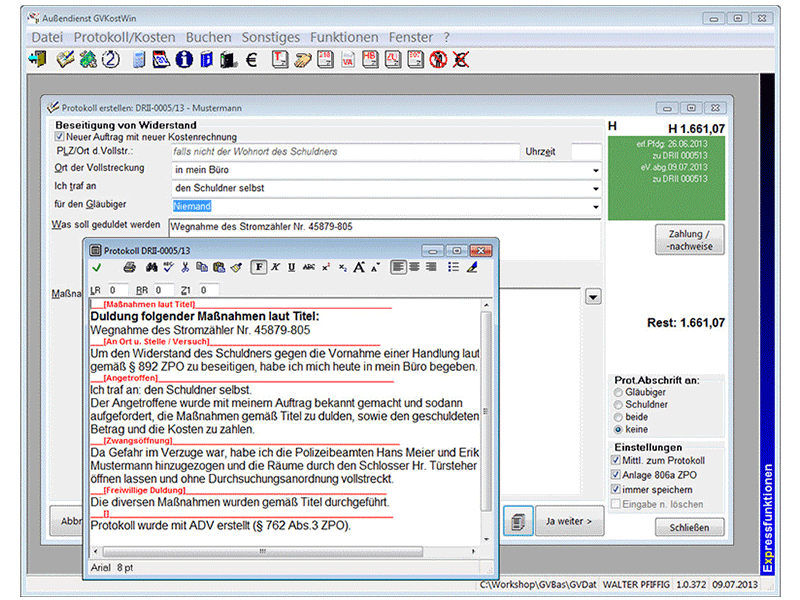Disable 'immer speichern' setting
Screen dimensions: 800x600
[616, 490]
